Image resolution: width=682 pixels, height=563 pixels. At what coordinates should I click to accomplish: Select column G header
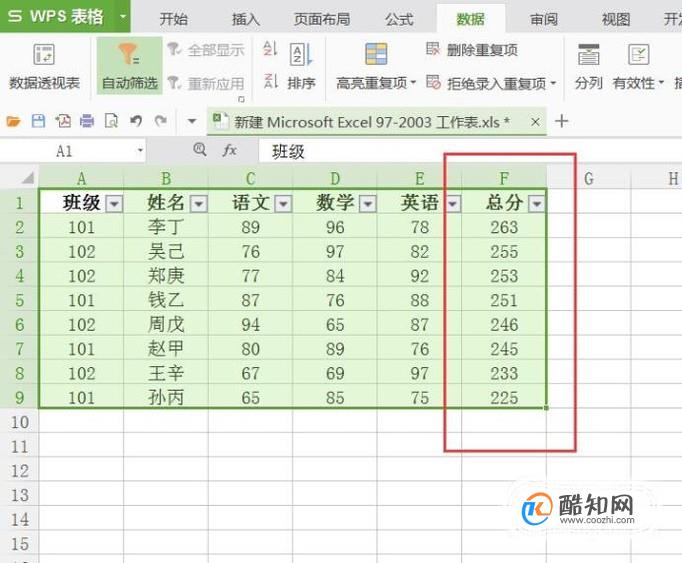pos(588,178)
